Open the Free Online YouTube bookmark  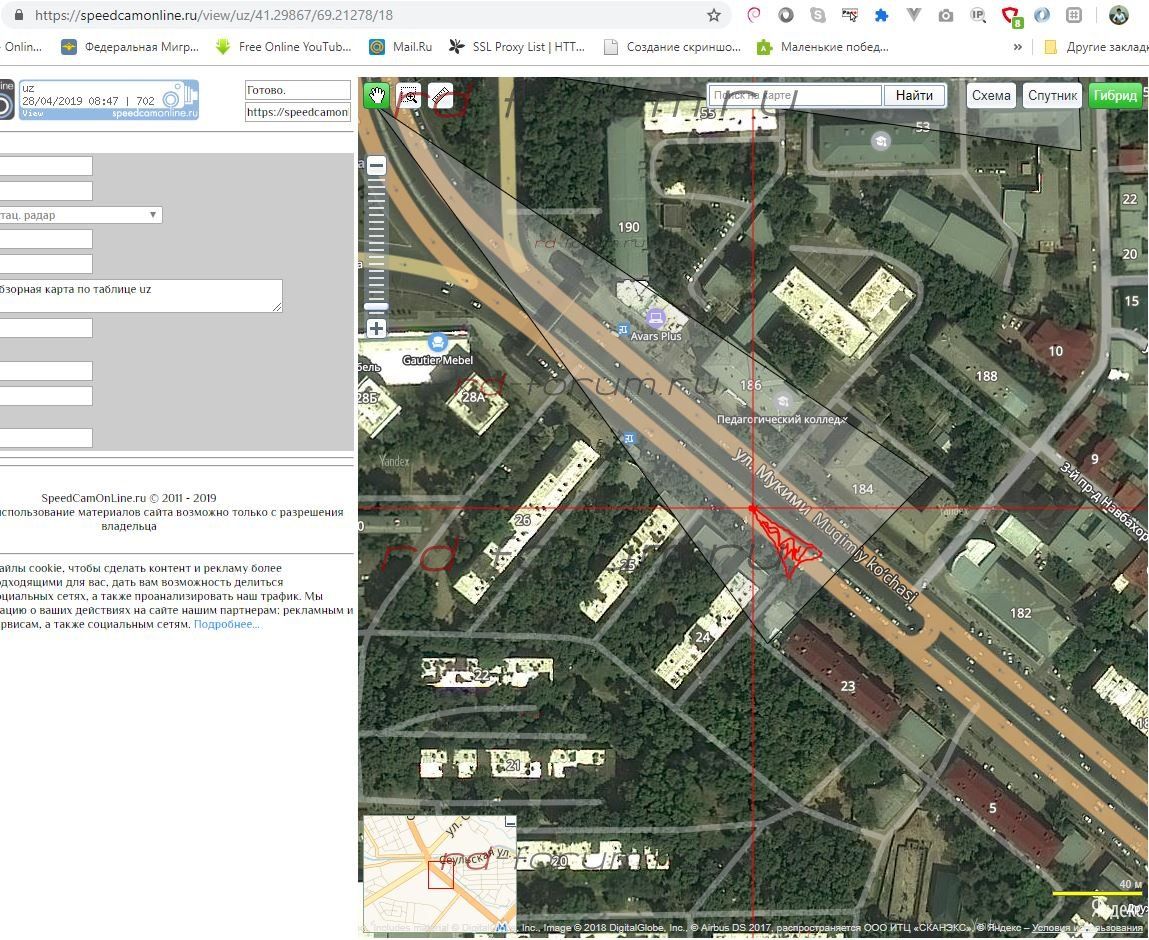click(x=284, y=47)
